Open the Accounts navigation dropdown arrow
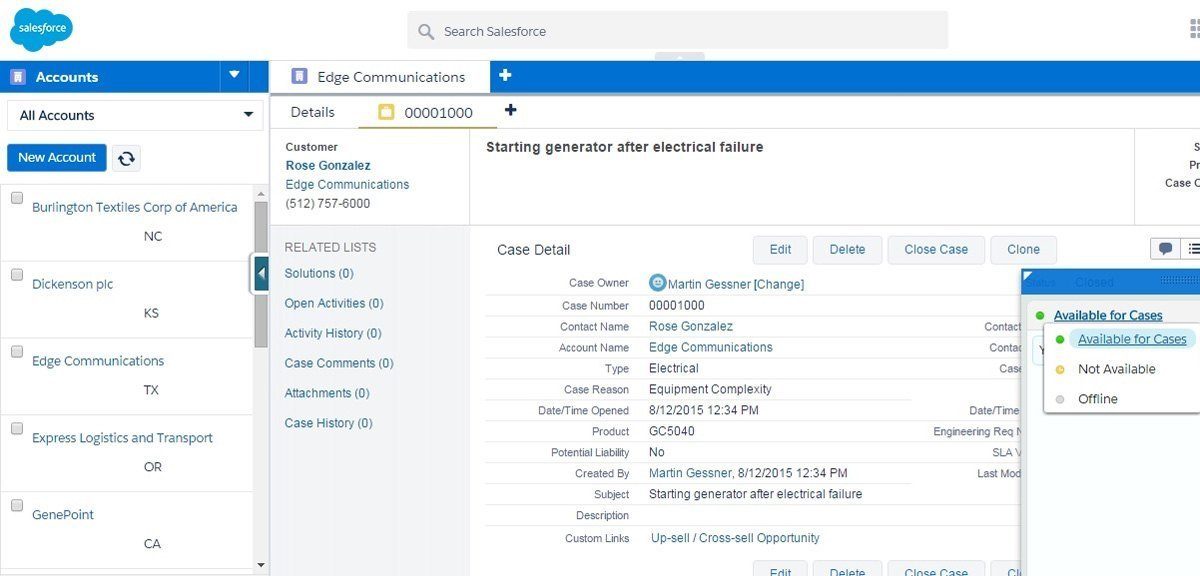Viewport: 1200px width, 576px height. [x=234, y=76]
